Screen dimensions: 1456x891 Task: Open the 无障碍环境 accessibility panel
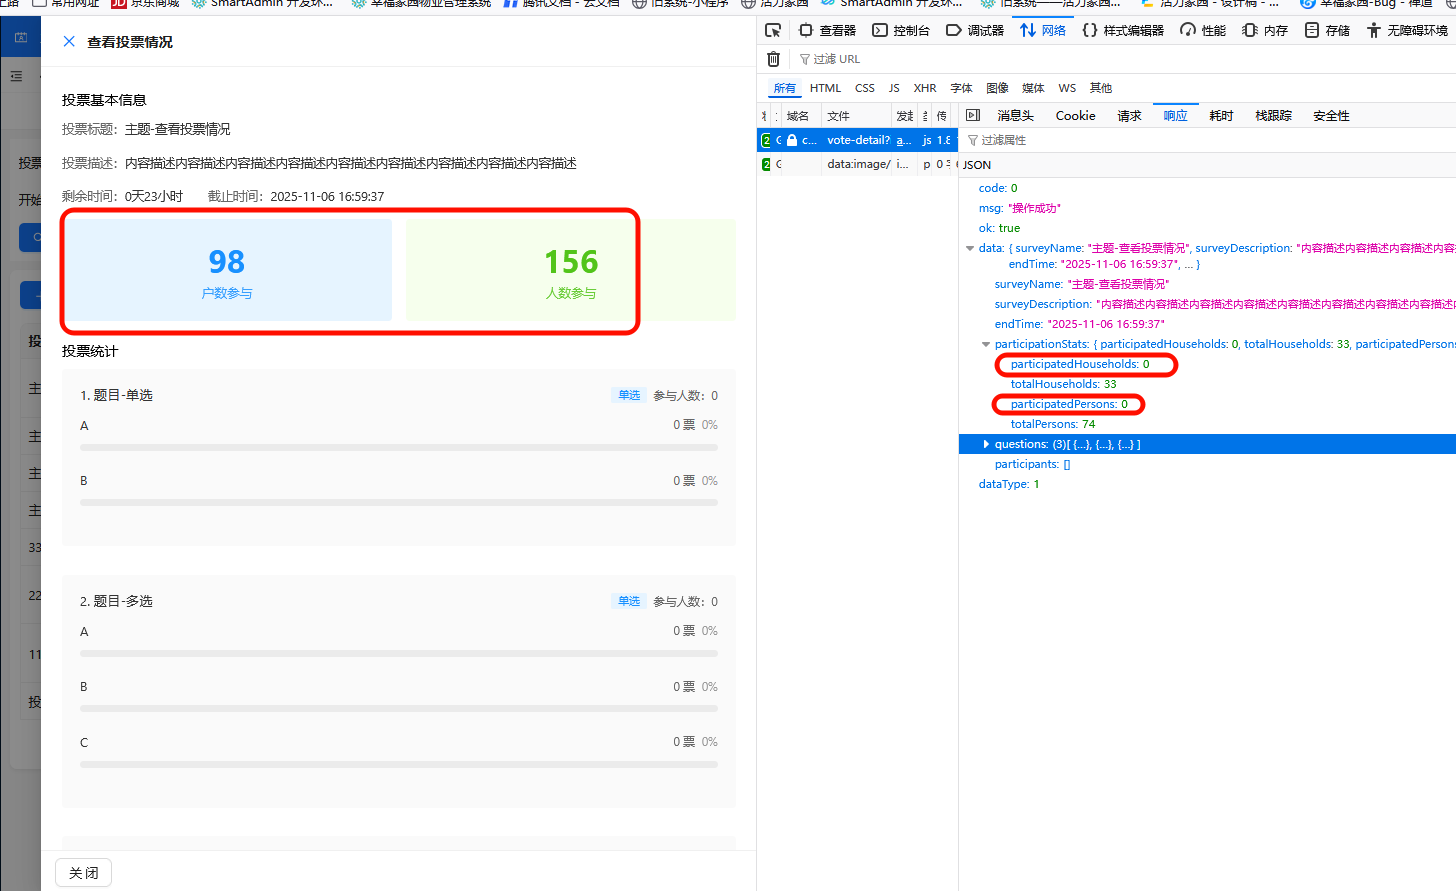point(1407,30)
